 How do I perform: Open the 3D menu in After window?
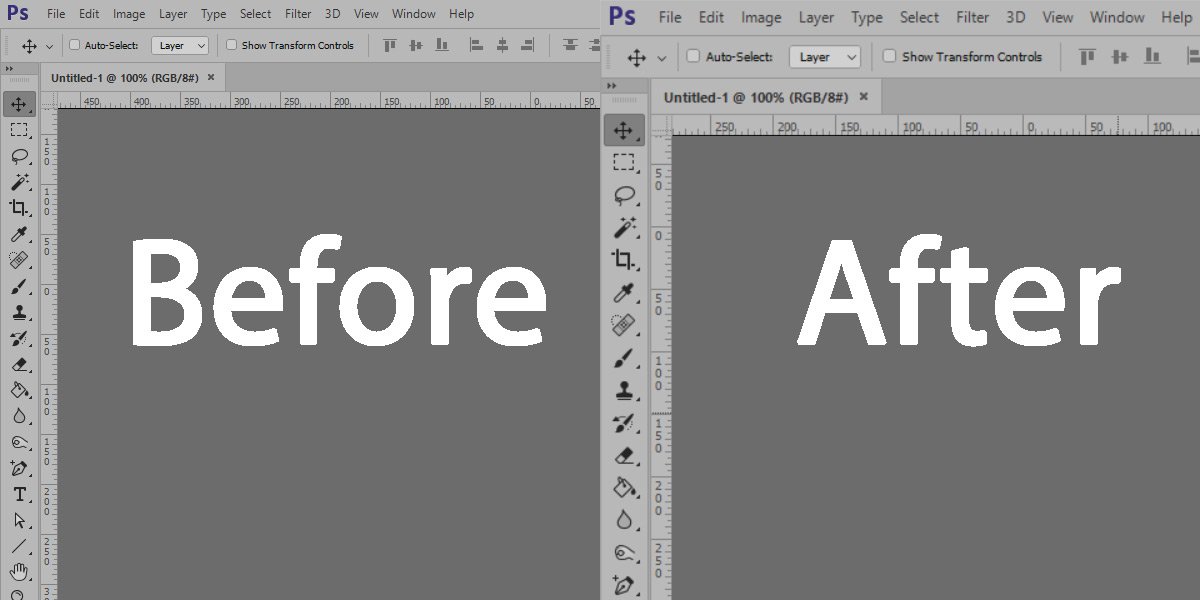click(x=1016, y=17)
